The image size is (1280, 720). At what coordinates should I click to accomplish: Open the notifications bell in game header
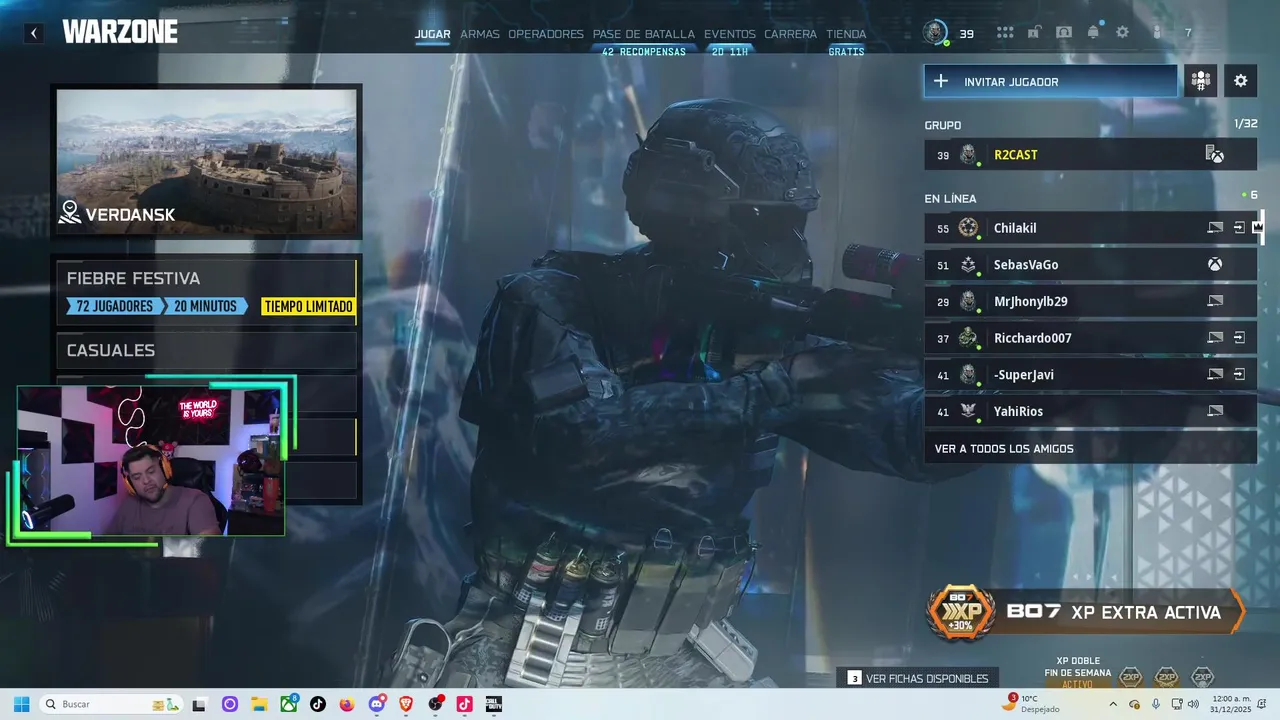click(x=1093, y=33)
